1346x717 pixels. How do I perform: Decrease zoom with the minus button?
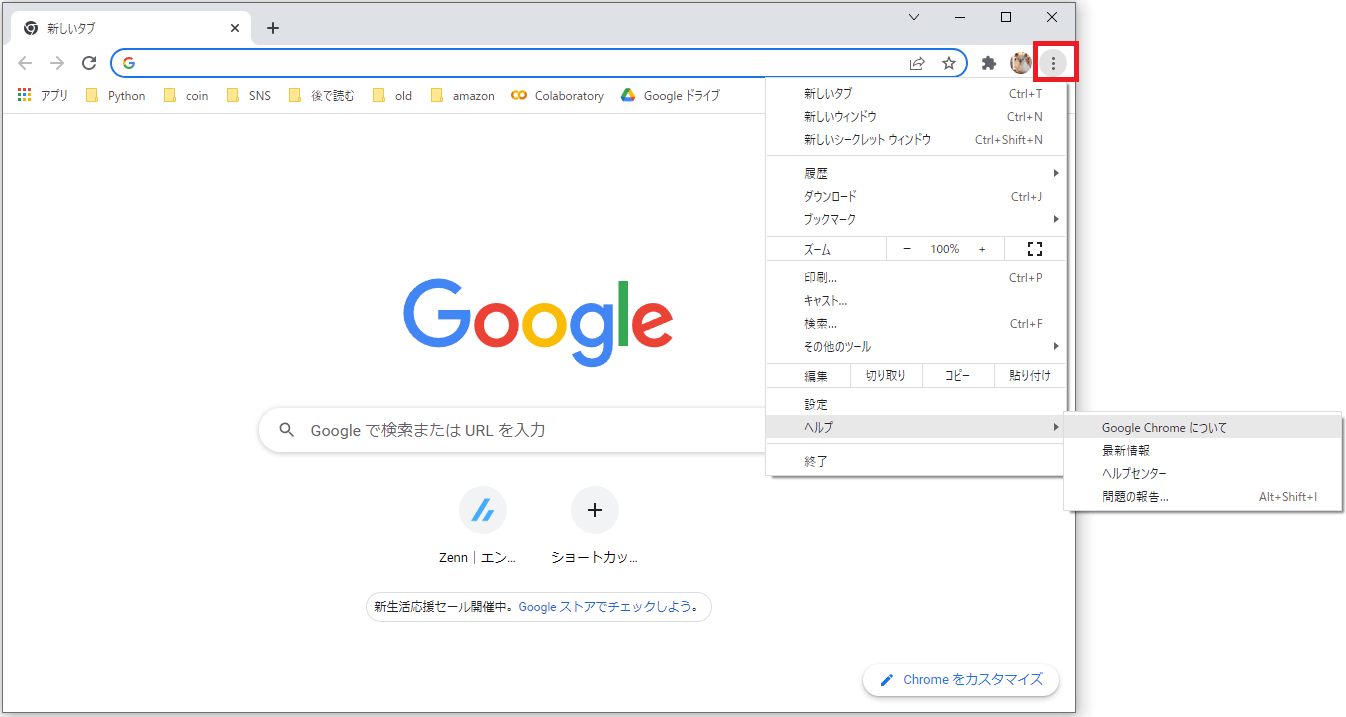click(x=907, y=249)
